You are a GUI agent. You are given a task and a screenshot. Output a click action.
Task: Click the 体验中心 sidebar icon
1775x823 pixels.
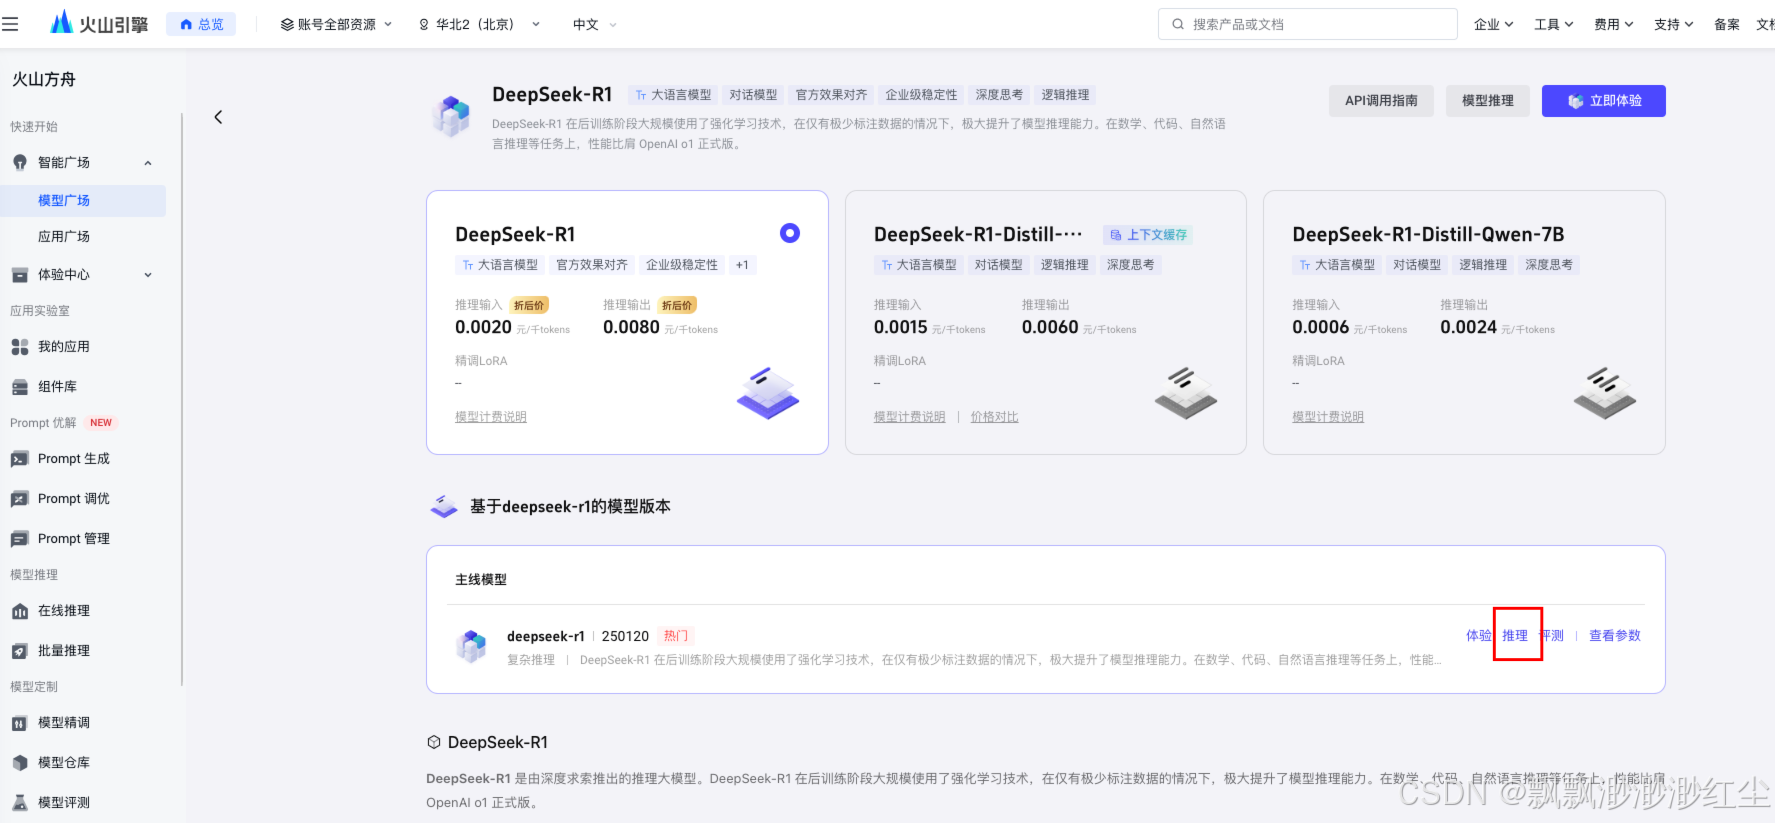coord(20,274)
